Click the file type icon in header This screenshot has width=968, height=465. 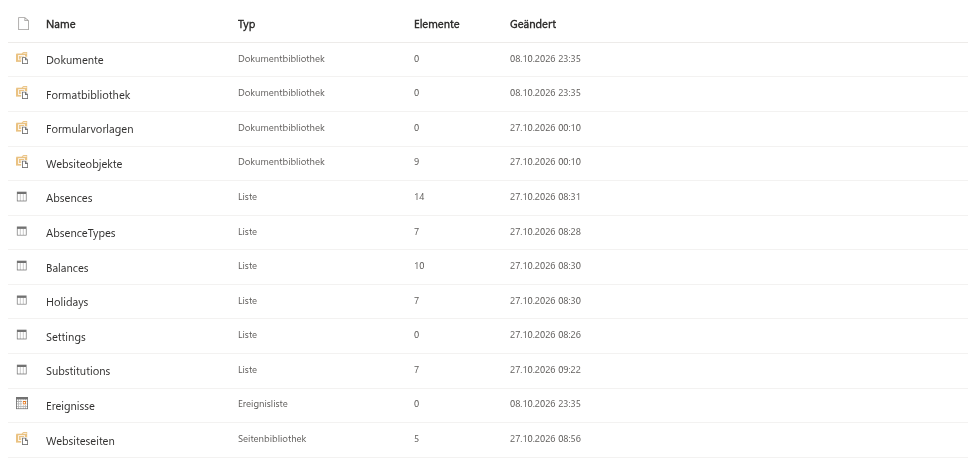coord(23,24)
